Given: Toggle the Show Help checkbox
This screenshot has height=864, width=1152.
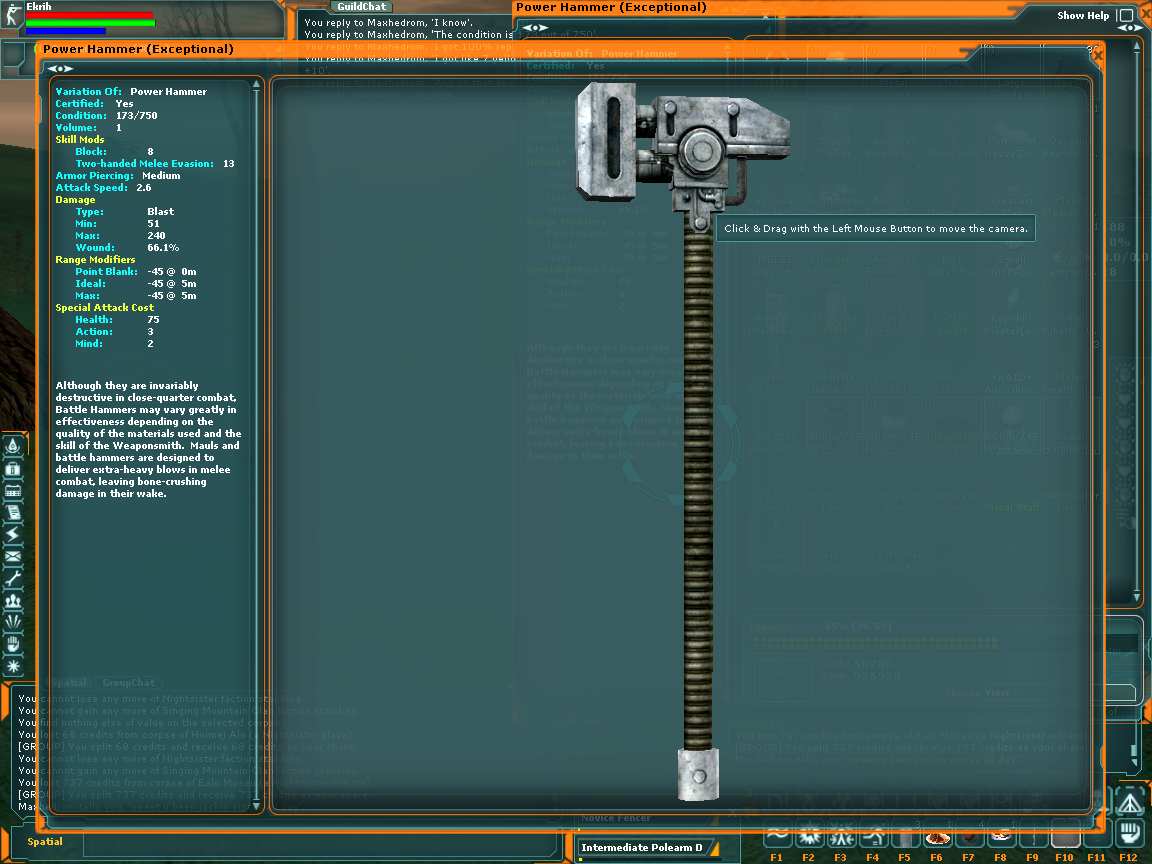Looking at the screenshot, I should tap(1126, 15).
